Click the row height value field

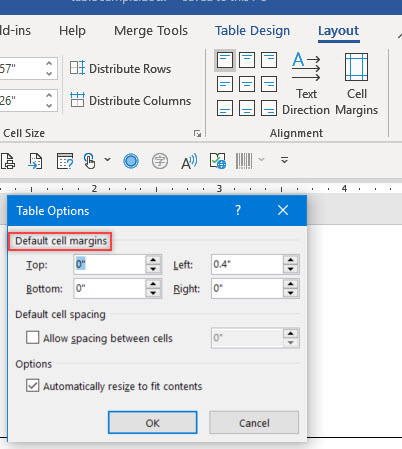pyautogui.click(x=21, y=69)
